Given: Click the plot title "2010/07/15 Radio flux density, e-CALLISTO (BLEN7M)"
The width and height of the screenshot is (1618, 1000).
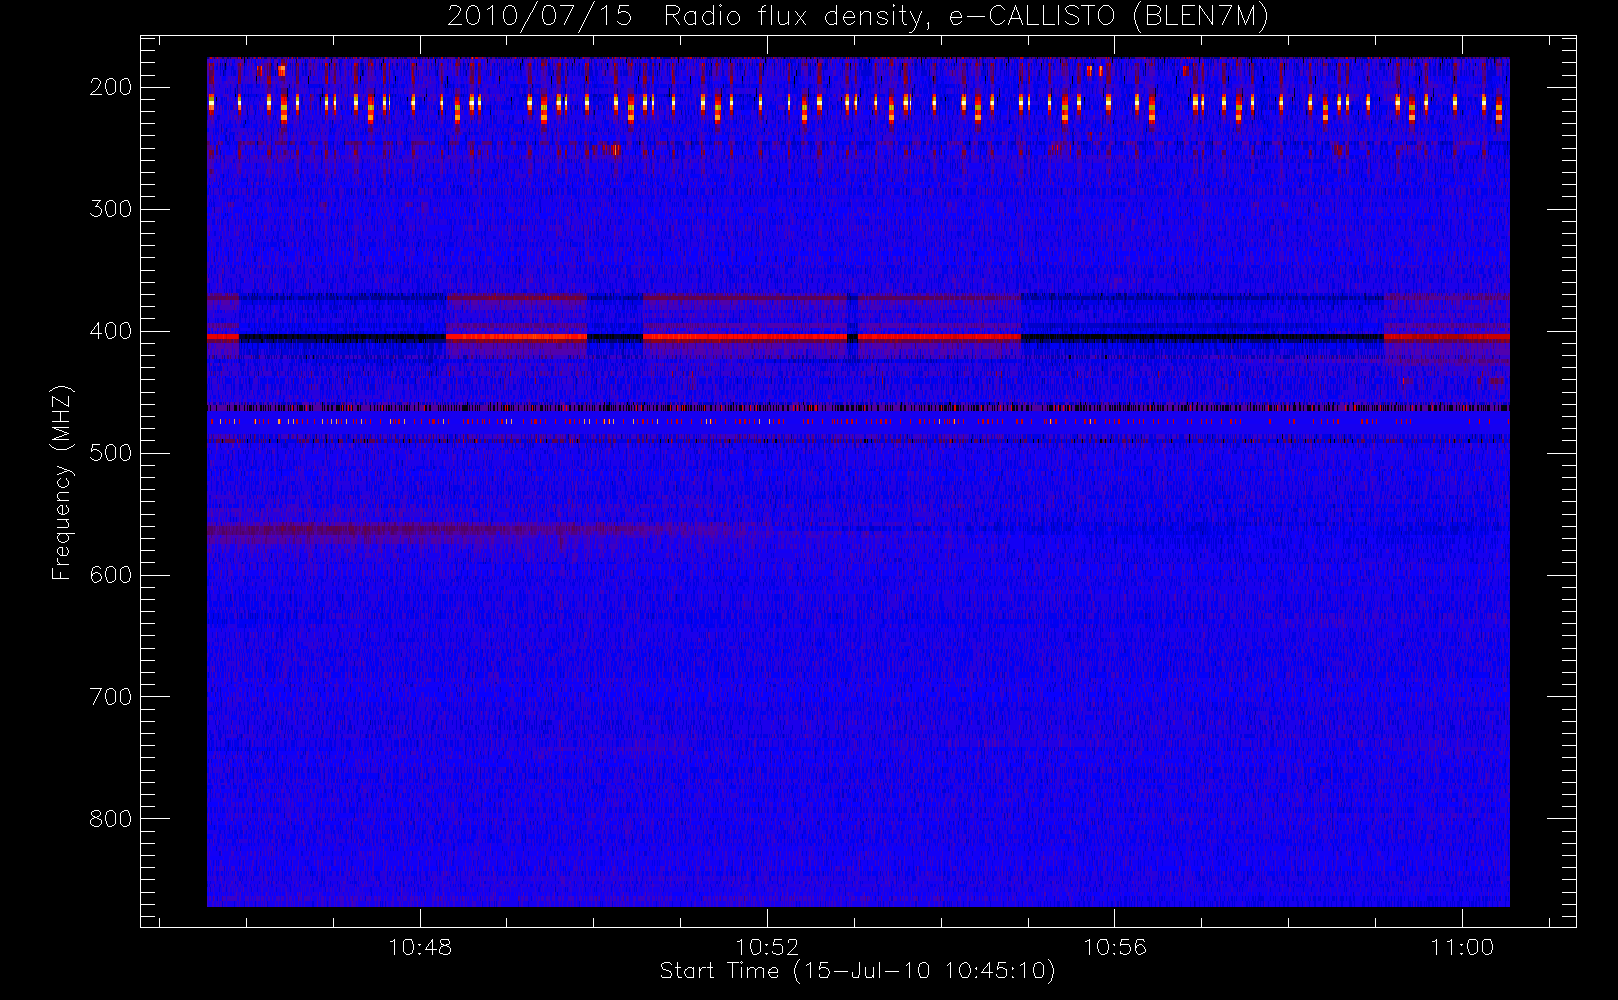Looking at the screenshot, I should (x=858, y=17).
